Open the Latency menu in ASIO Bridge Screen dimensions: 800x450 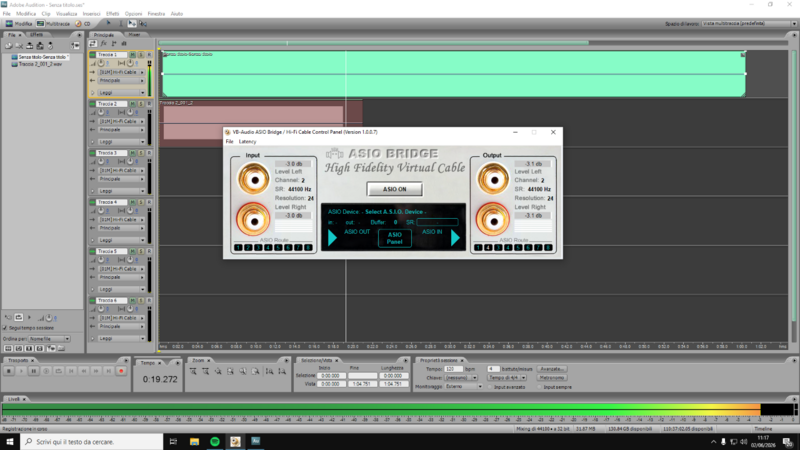tap(247, 141)
